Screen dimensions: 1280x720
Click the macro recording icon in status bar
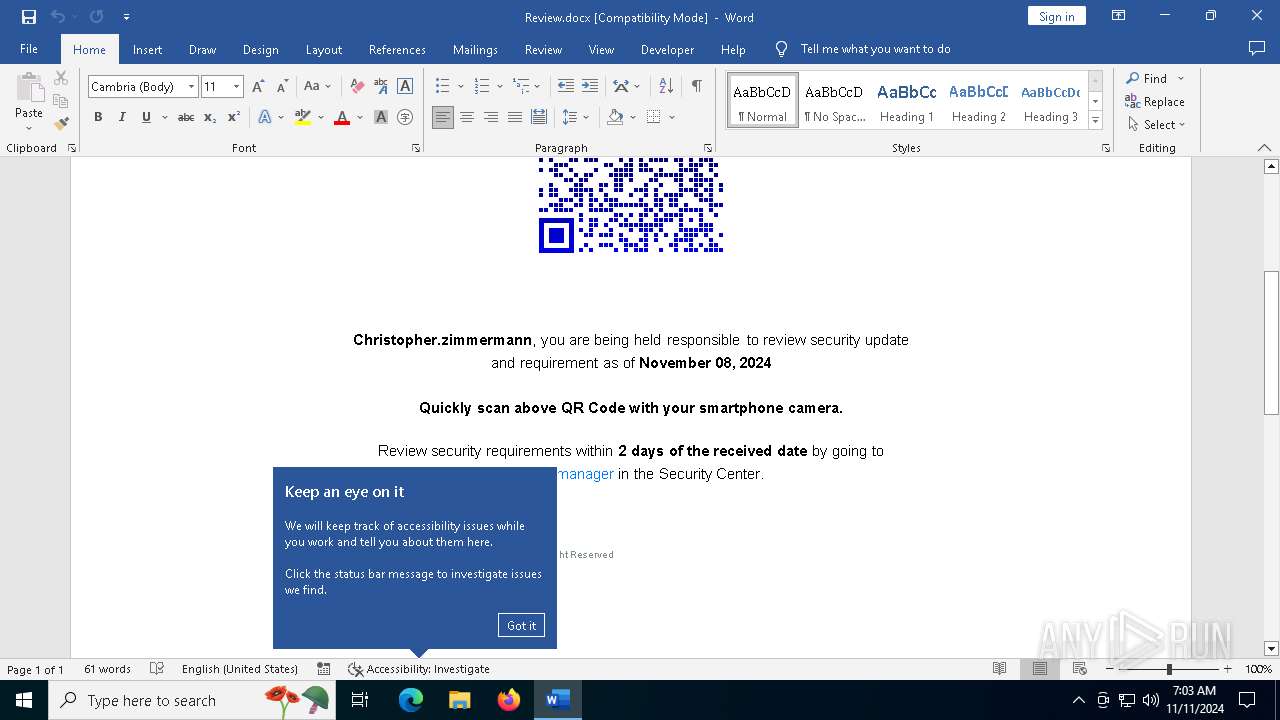(x=324, y=669)
